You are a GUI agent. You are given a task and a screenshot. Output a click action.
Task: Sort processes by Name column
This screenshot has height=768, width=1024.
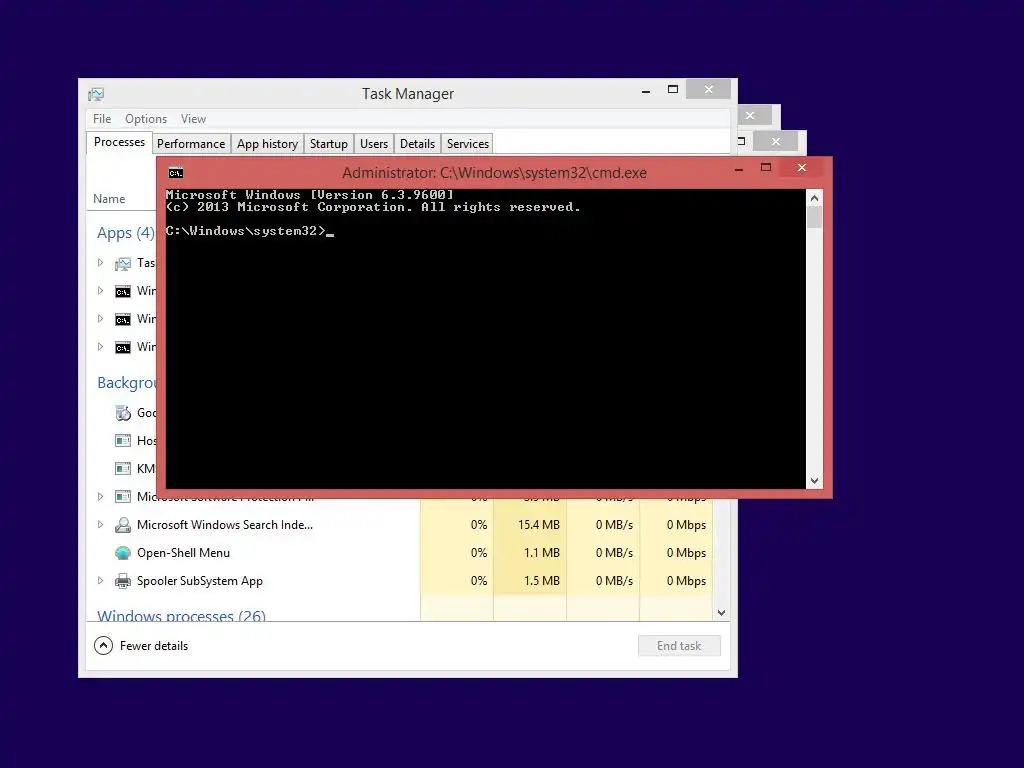(109, 199)
